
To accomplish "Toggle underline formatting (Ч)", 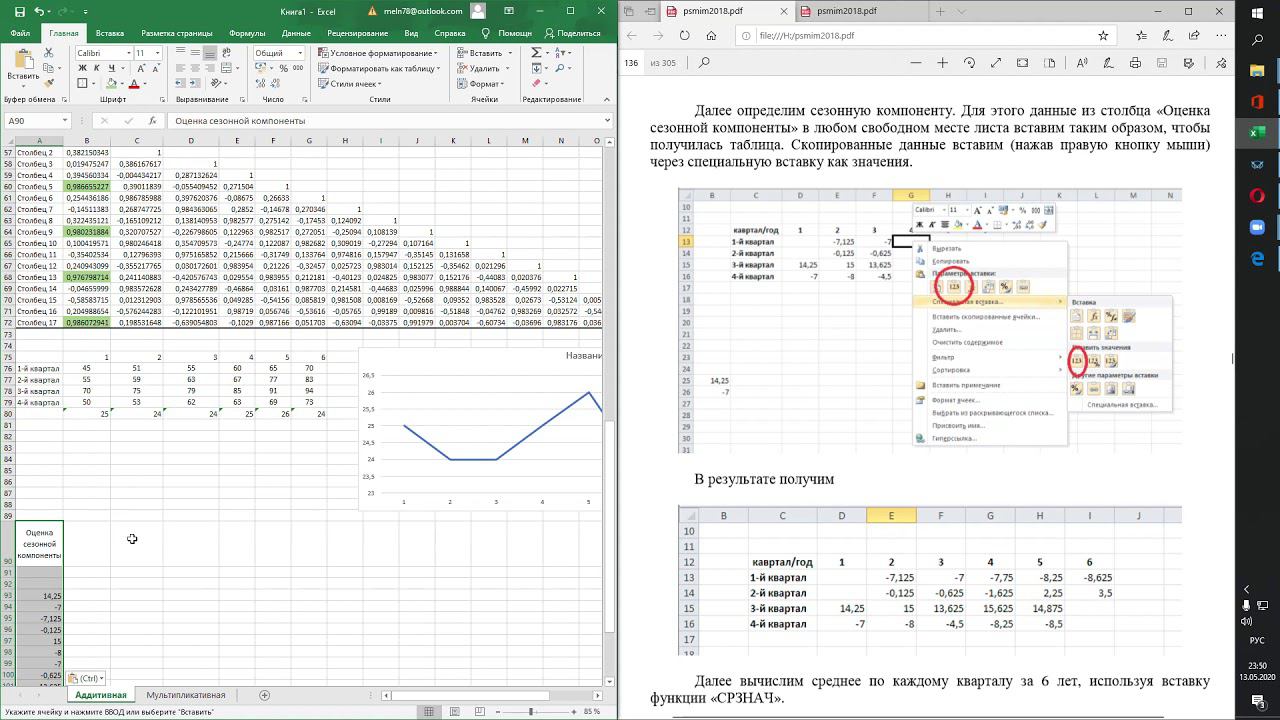I will [111, 68].
